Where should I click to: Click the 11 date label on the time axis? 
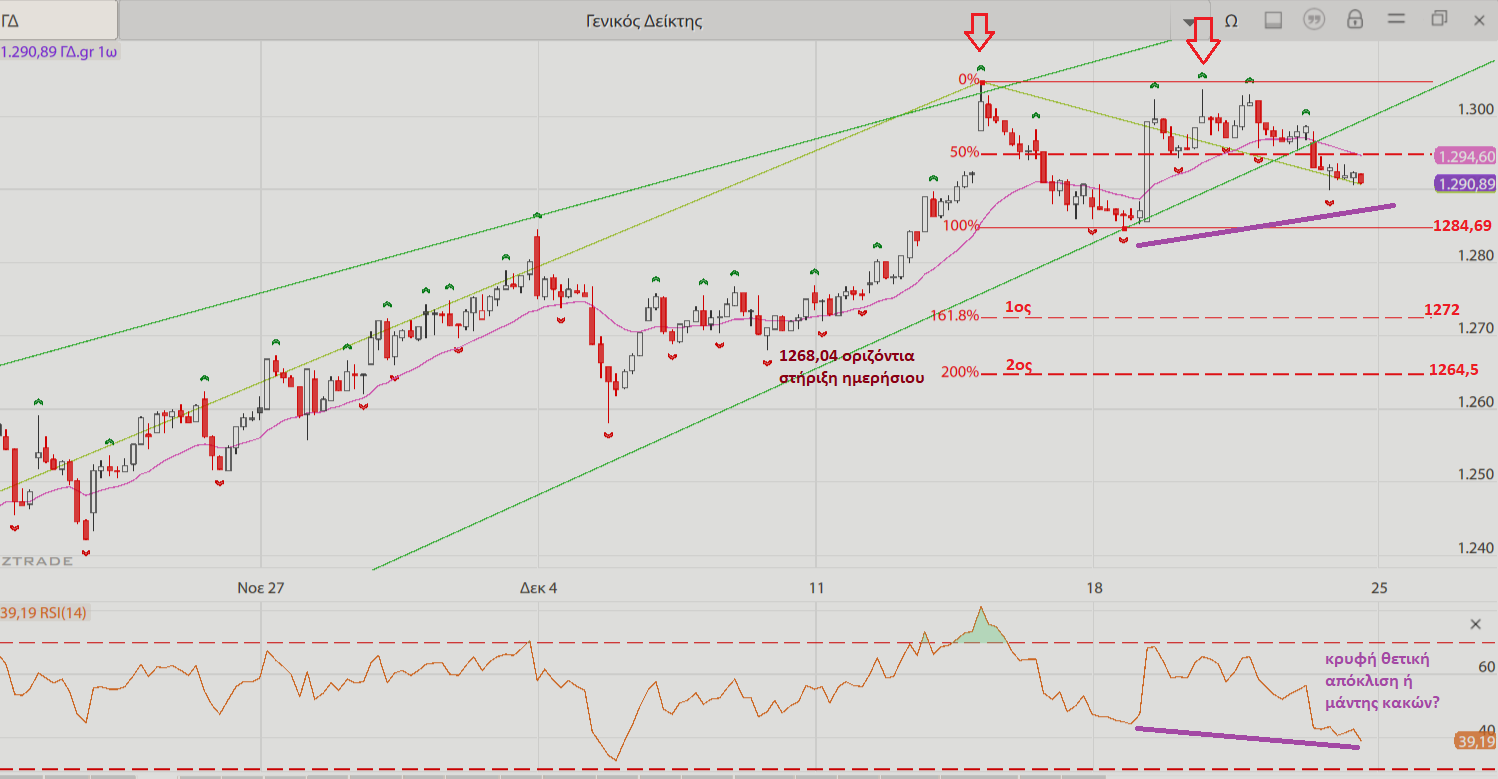point(816,588)
